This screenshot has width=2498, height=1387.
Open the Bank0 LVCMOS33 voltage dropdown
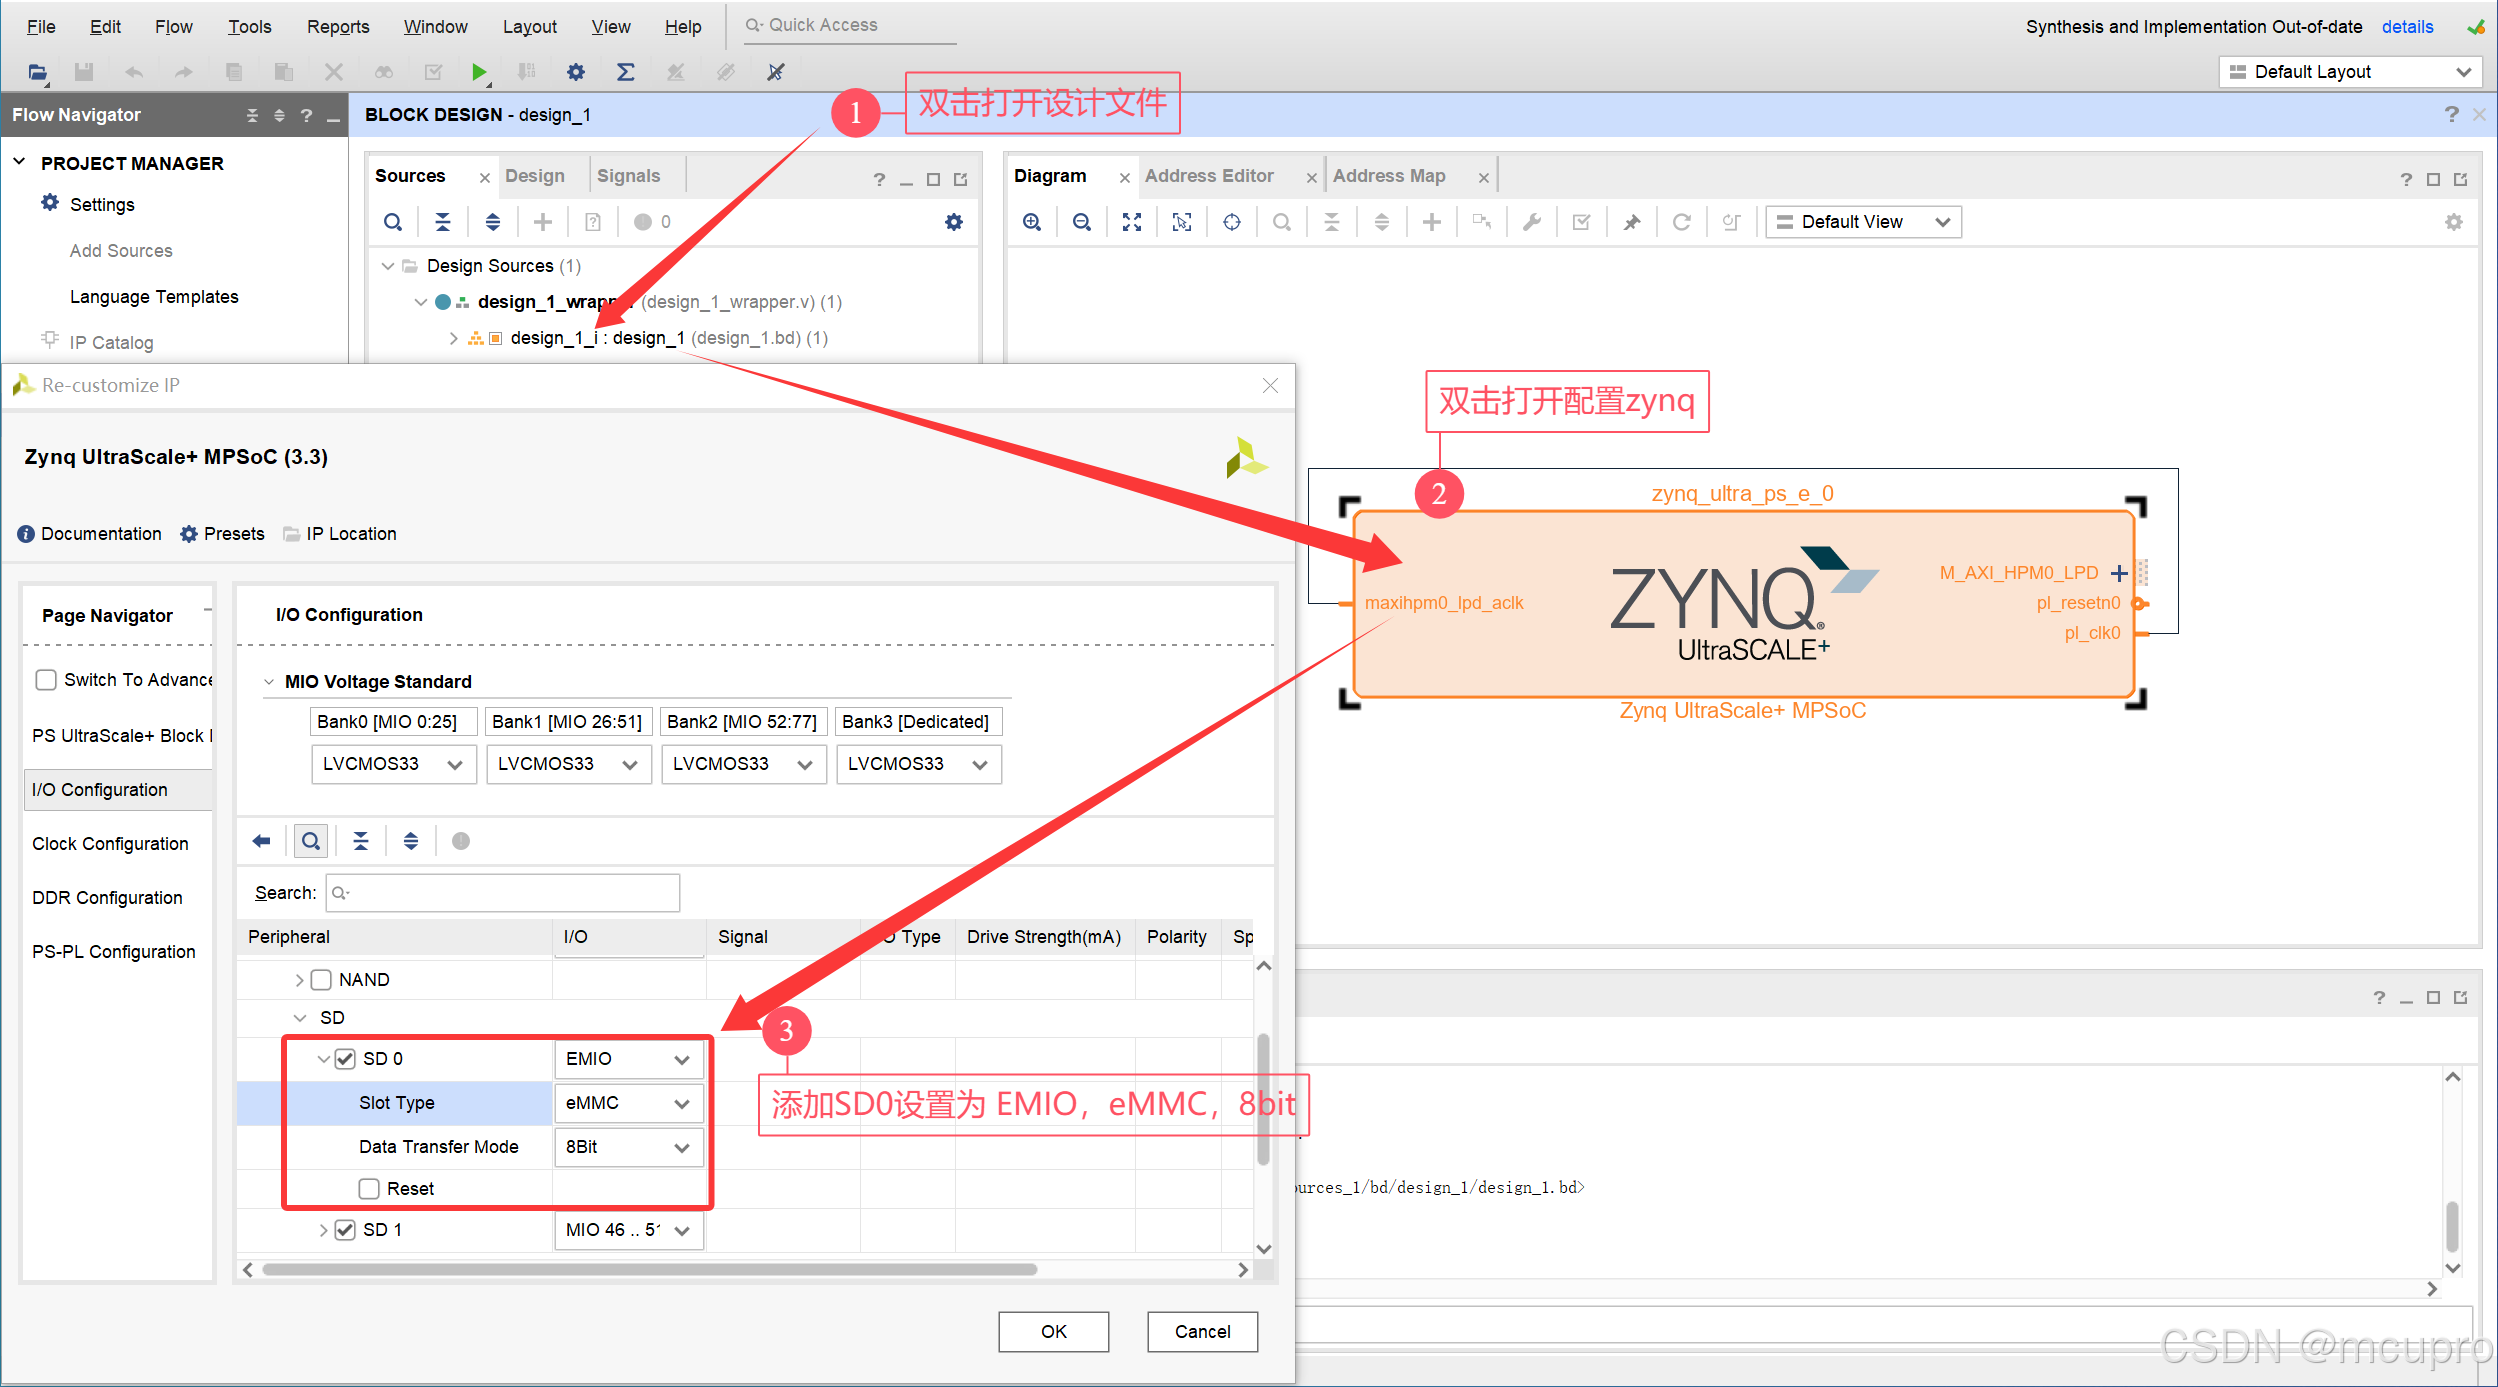tap(393, 764)
